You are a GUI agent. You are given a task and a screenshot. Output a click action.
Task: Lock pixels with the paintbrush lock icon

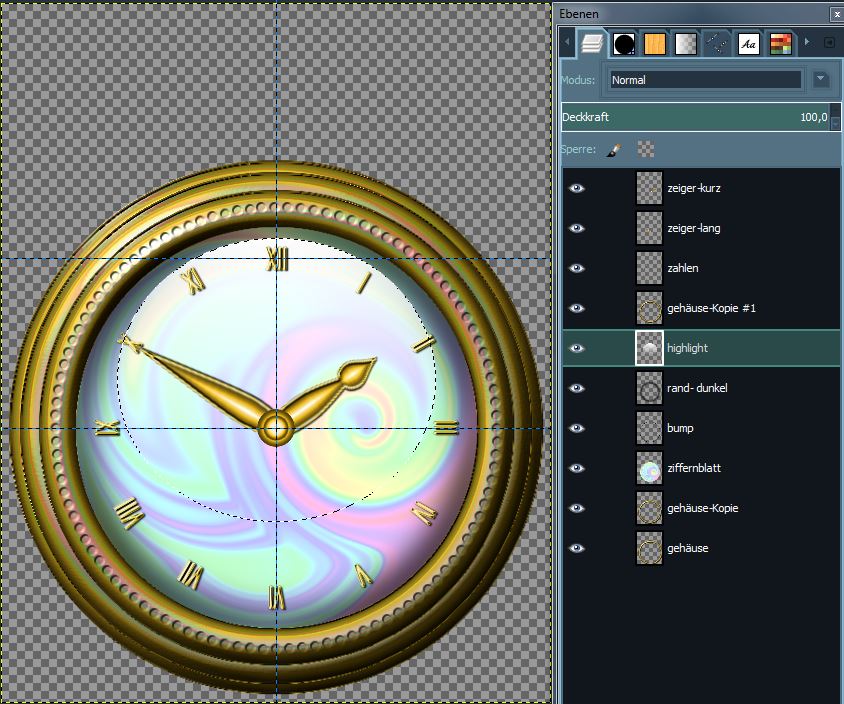(614, 150)
